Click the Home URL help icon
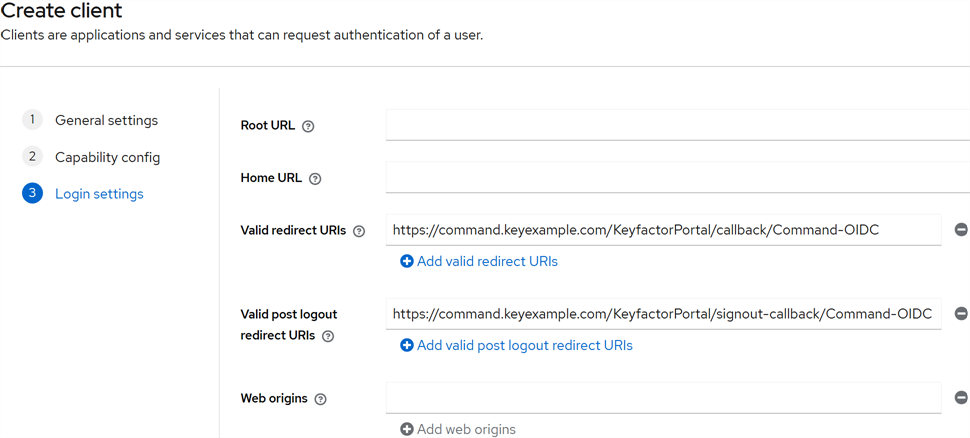This screenshot has height=438, width=970. 315,179
